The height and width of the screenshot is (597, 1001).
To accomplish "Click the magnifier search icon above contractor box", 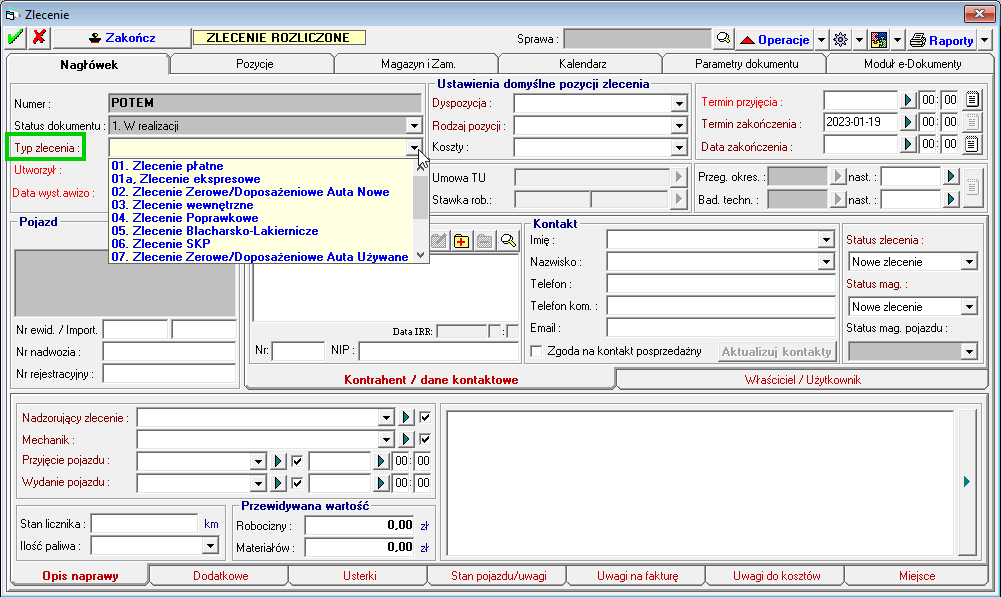I will [x=509, y=240].
